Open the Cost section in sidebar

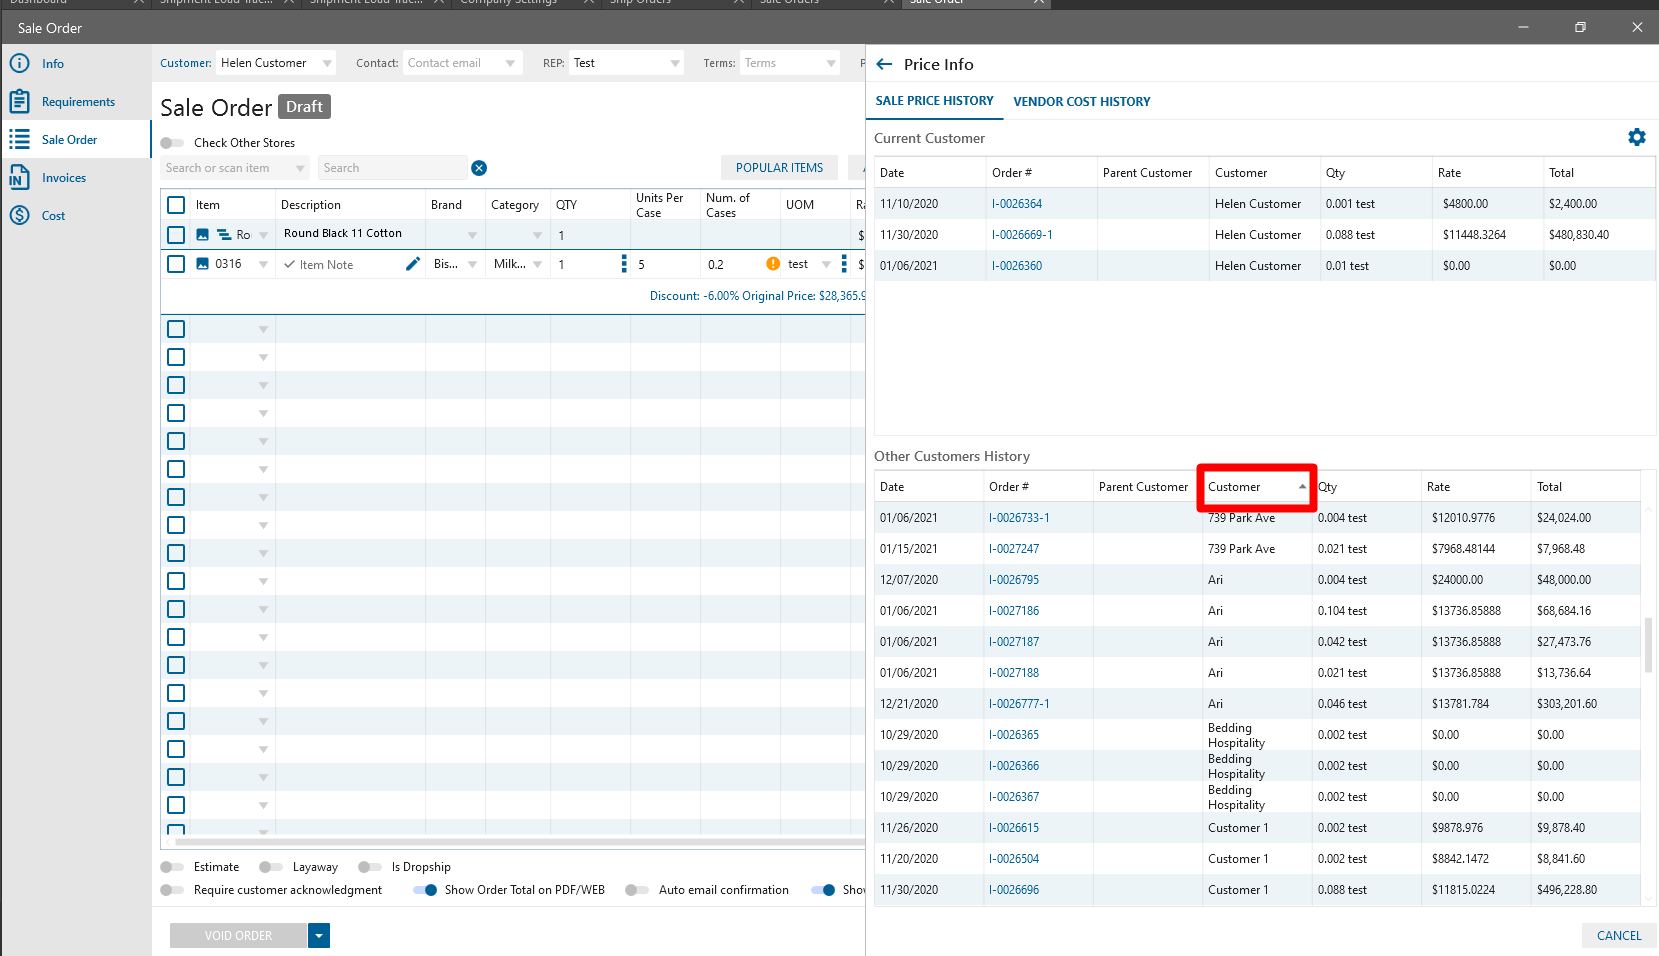click(53, 216)
